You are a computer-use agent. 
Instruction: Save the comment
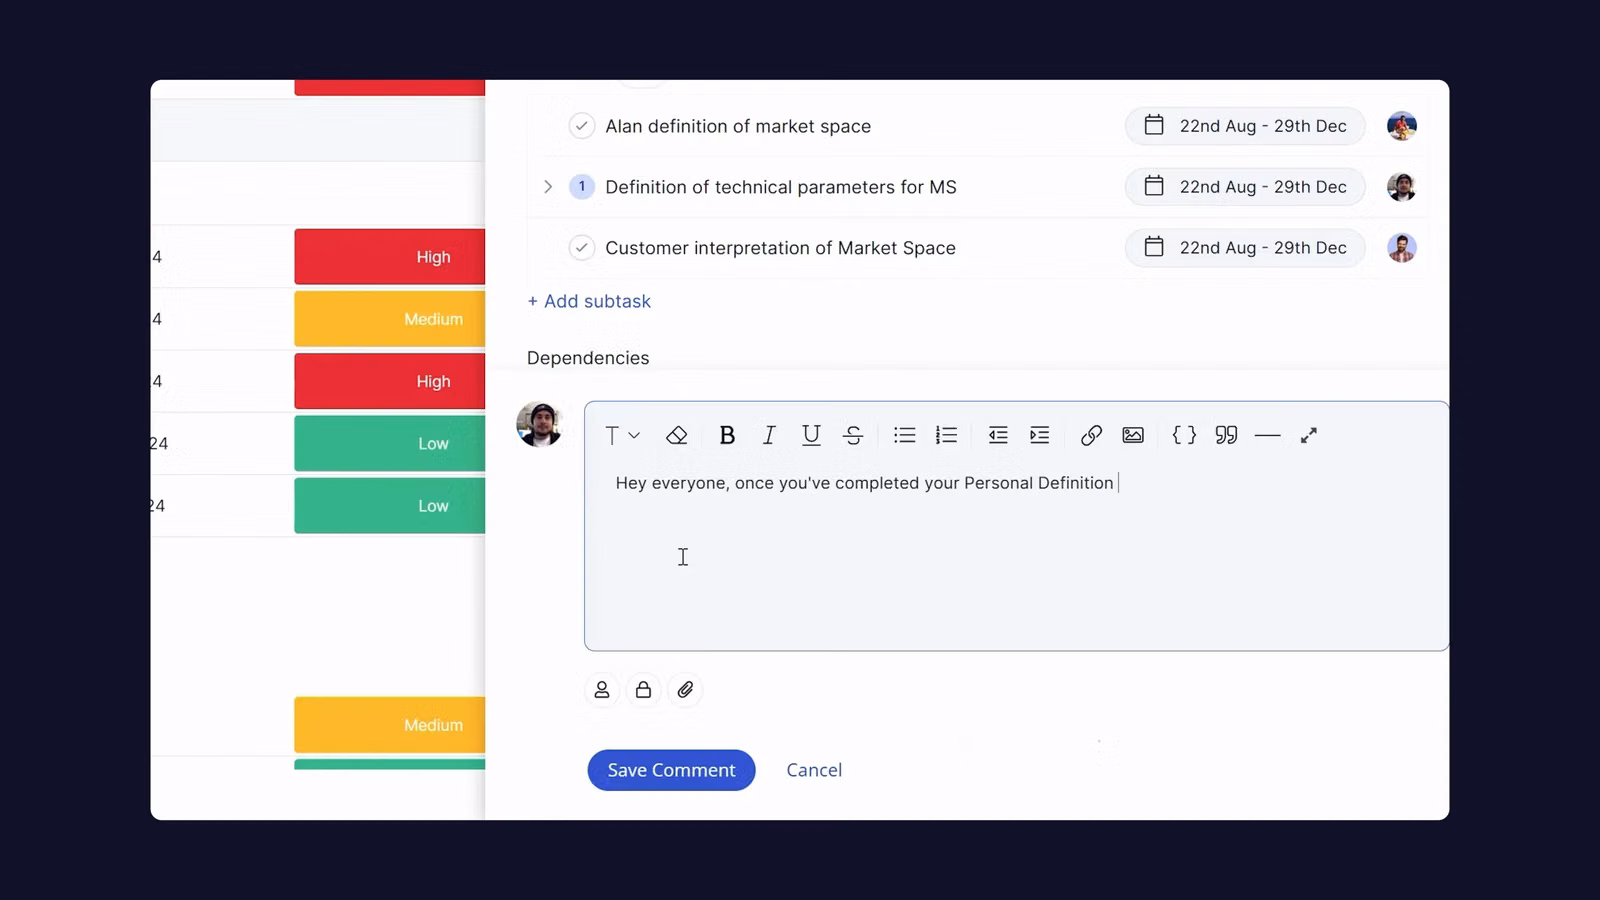(x=671, y=770)
